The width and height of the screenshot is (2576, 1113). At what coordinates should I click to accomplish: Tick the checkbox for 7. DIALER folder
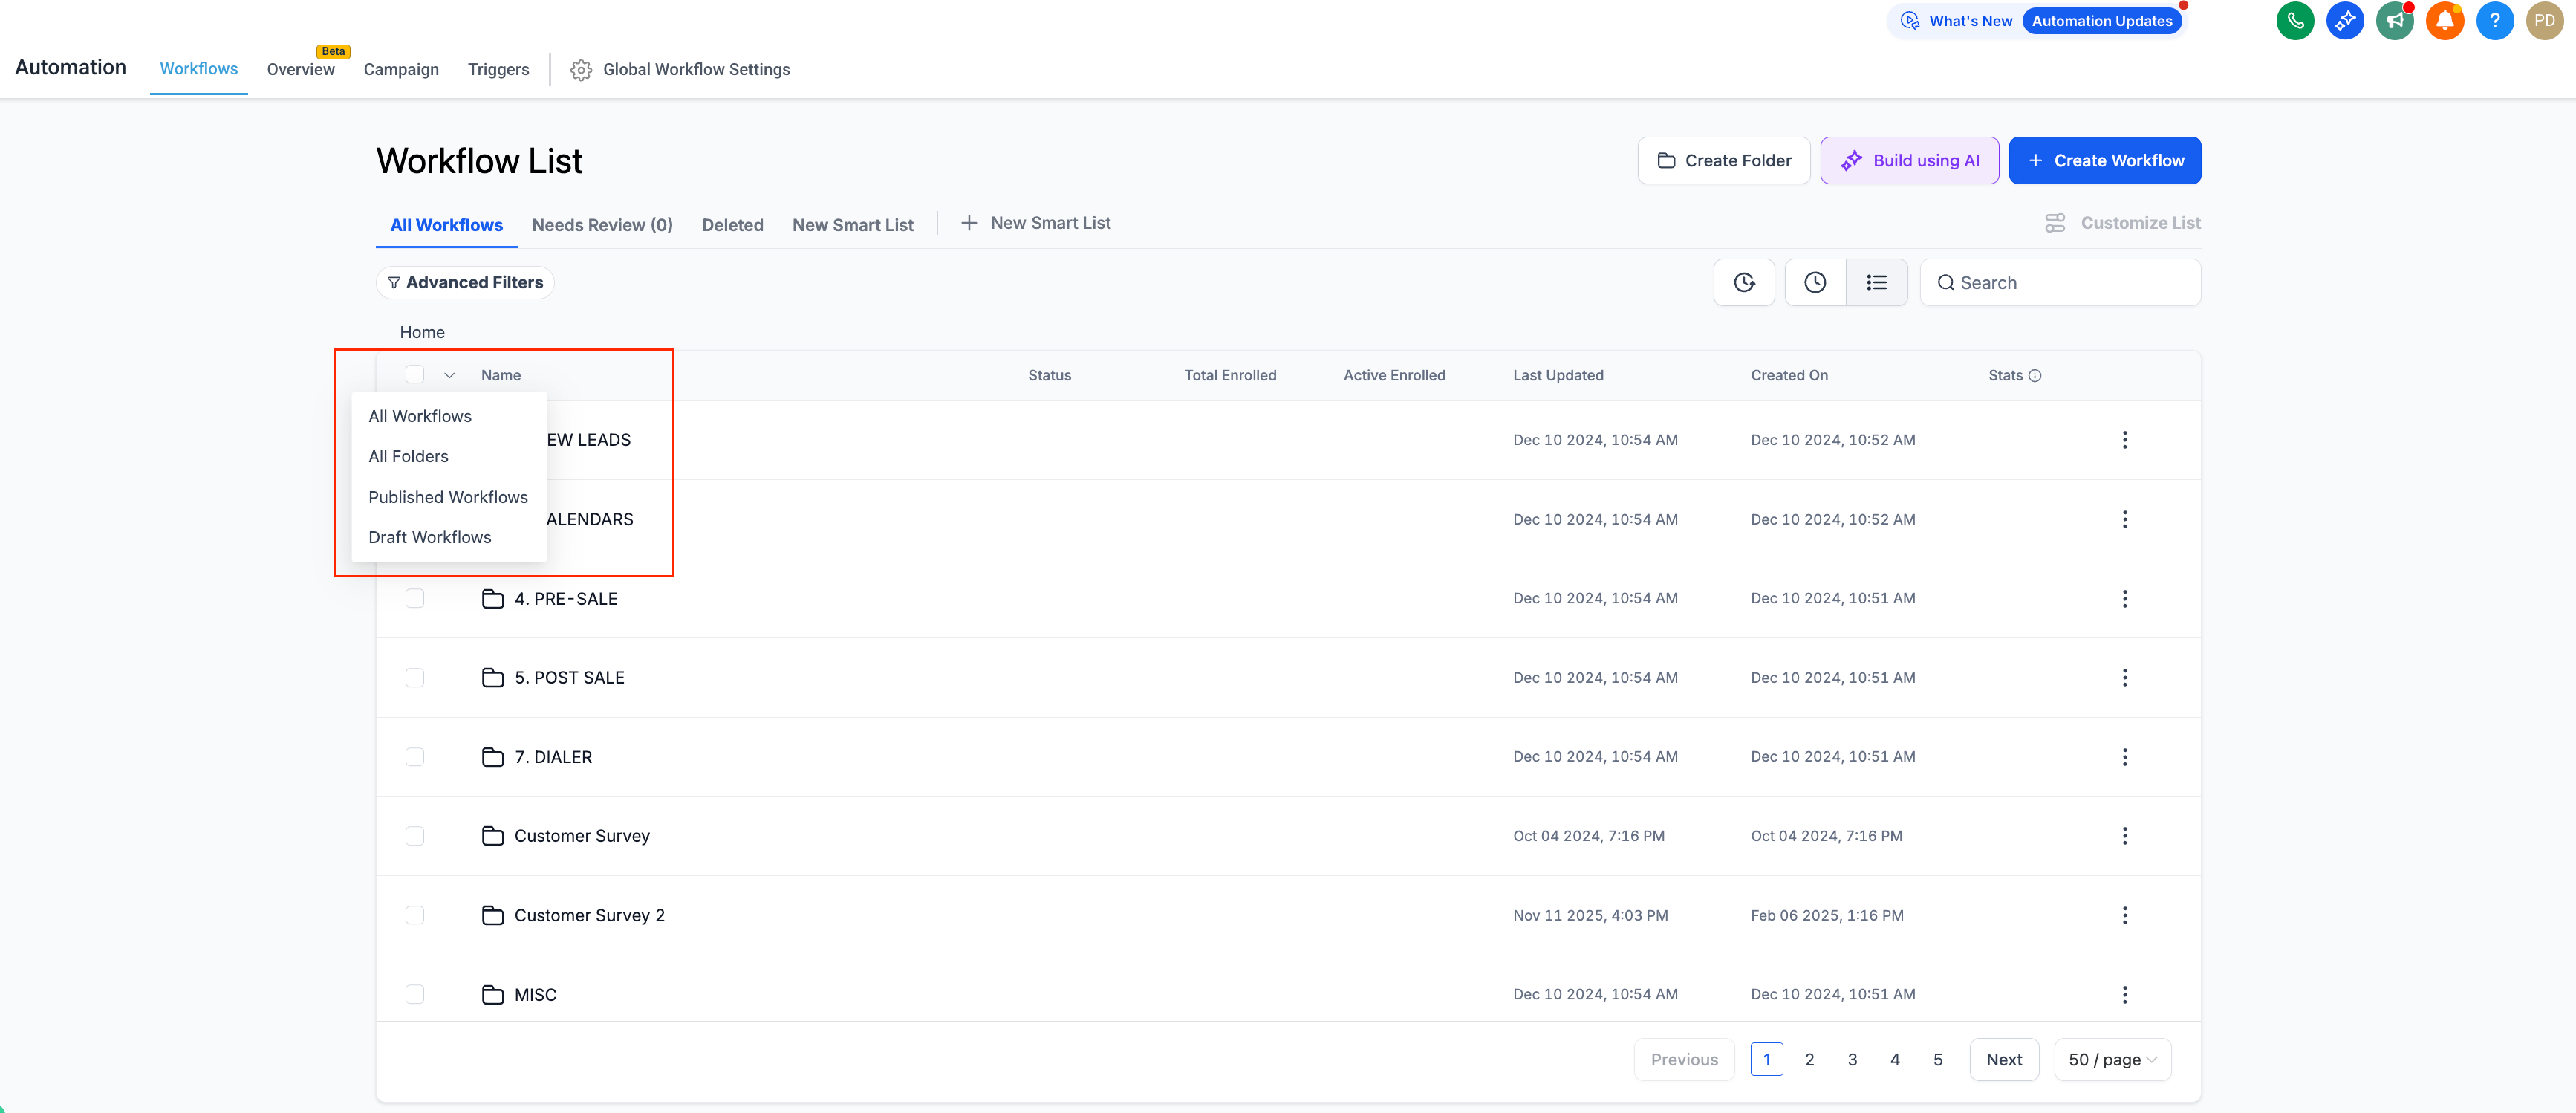coord(415,757)
